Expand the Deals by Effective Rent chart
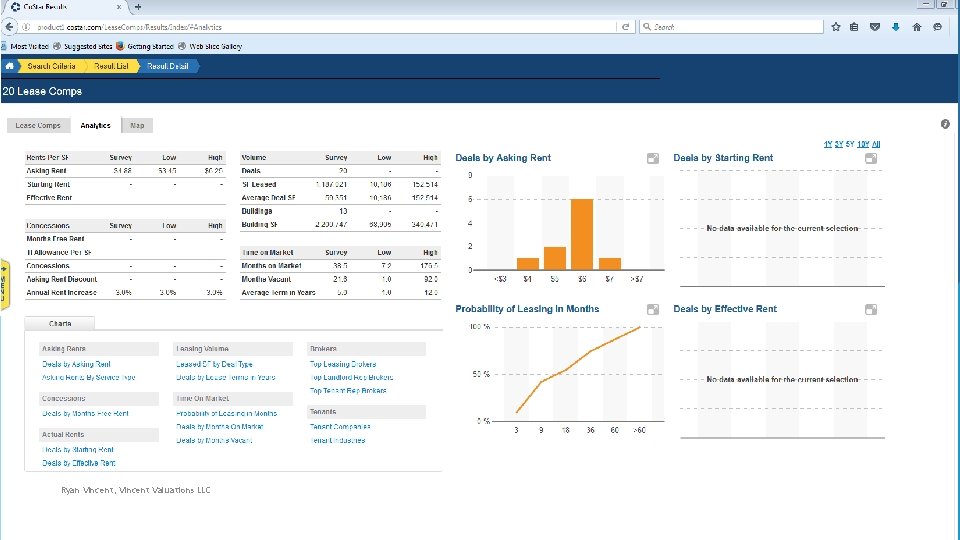 click(871, 310)
